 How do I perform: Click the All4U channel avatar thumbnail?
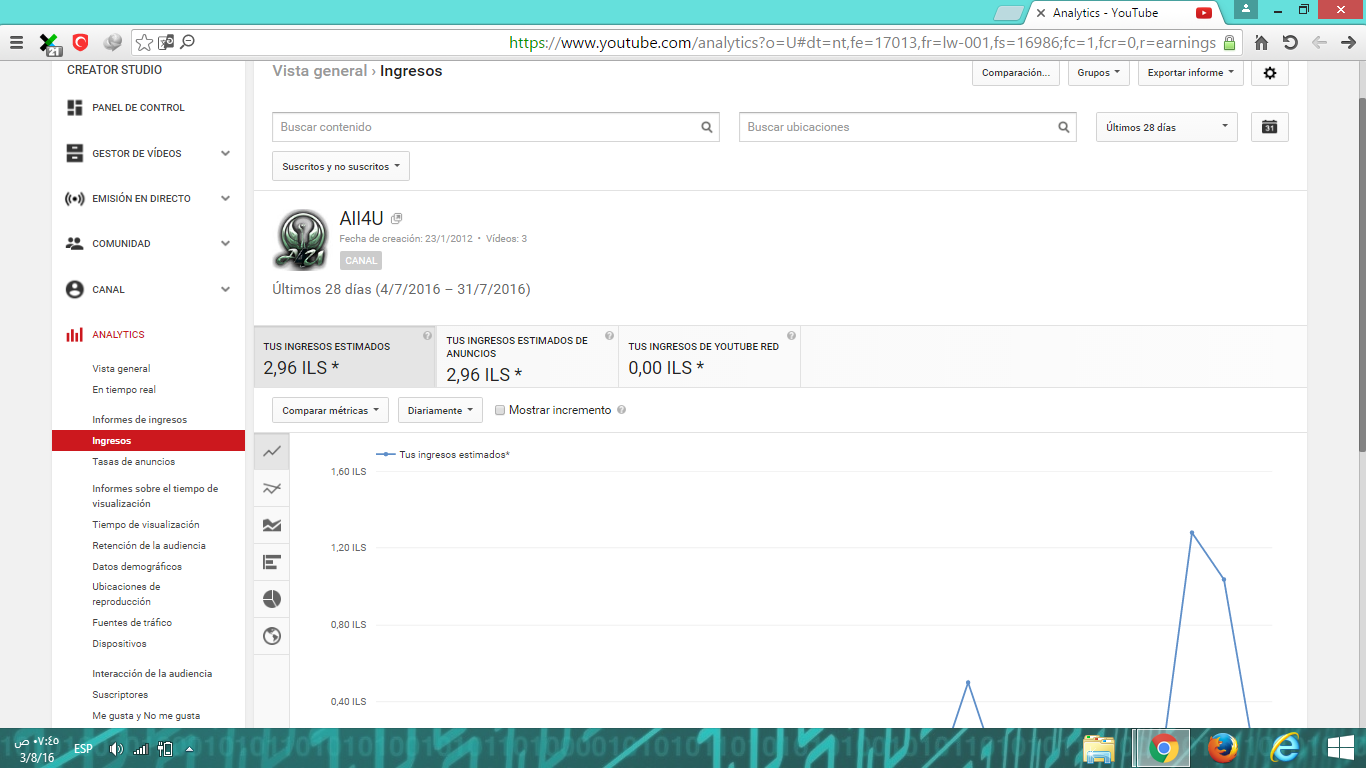point(300,238)
